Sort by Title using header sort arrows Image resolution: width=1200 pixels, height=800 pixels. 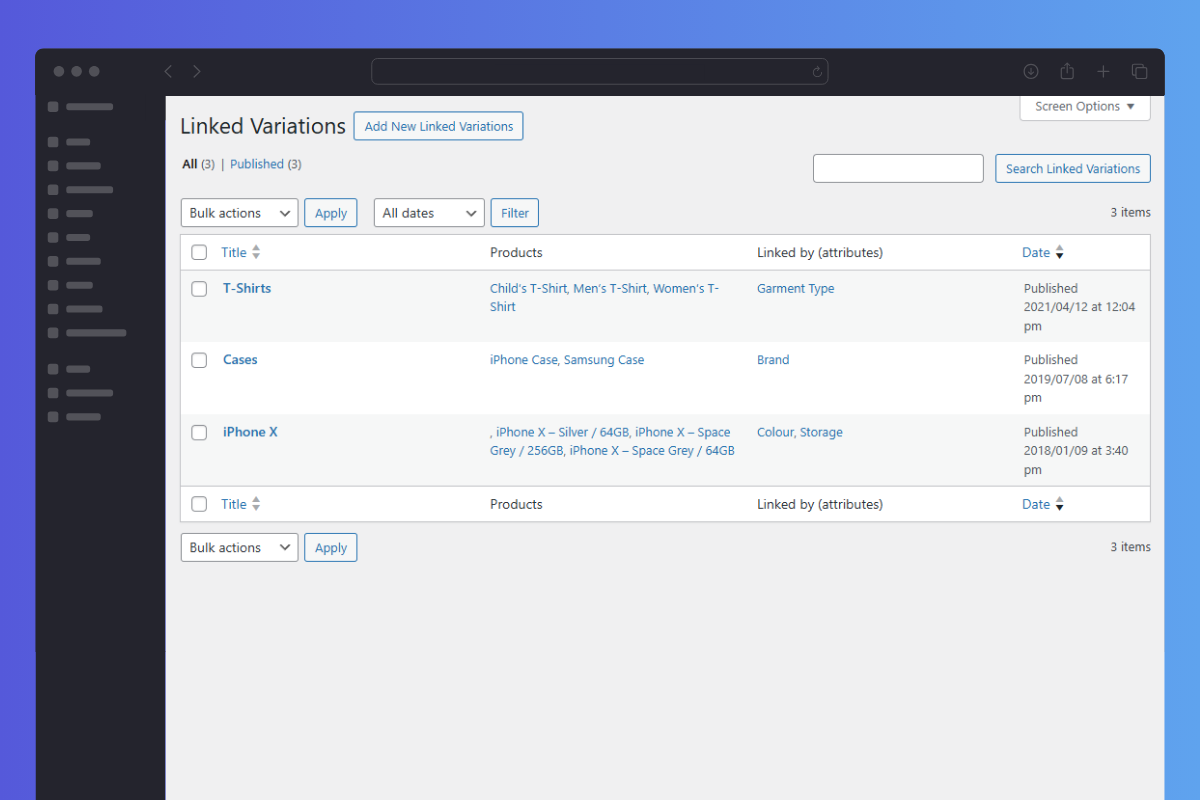(256, 252)
